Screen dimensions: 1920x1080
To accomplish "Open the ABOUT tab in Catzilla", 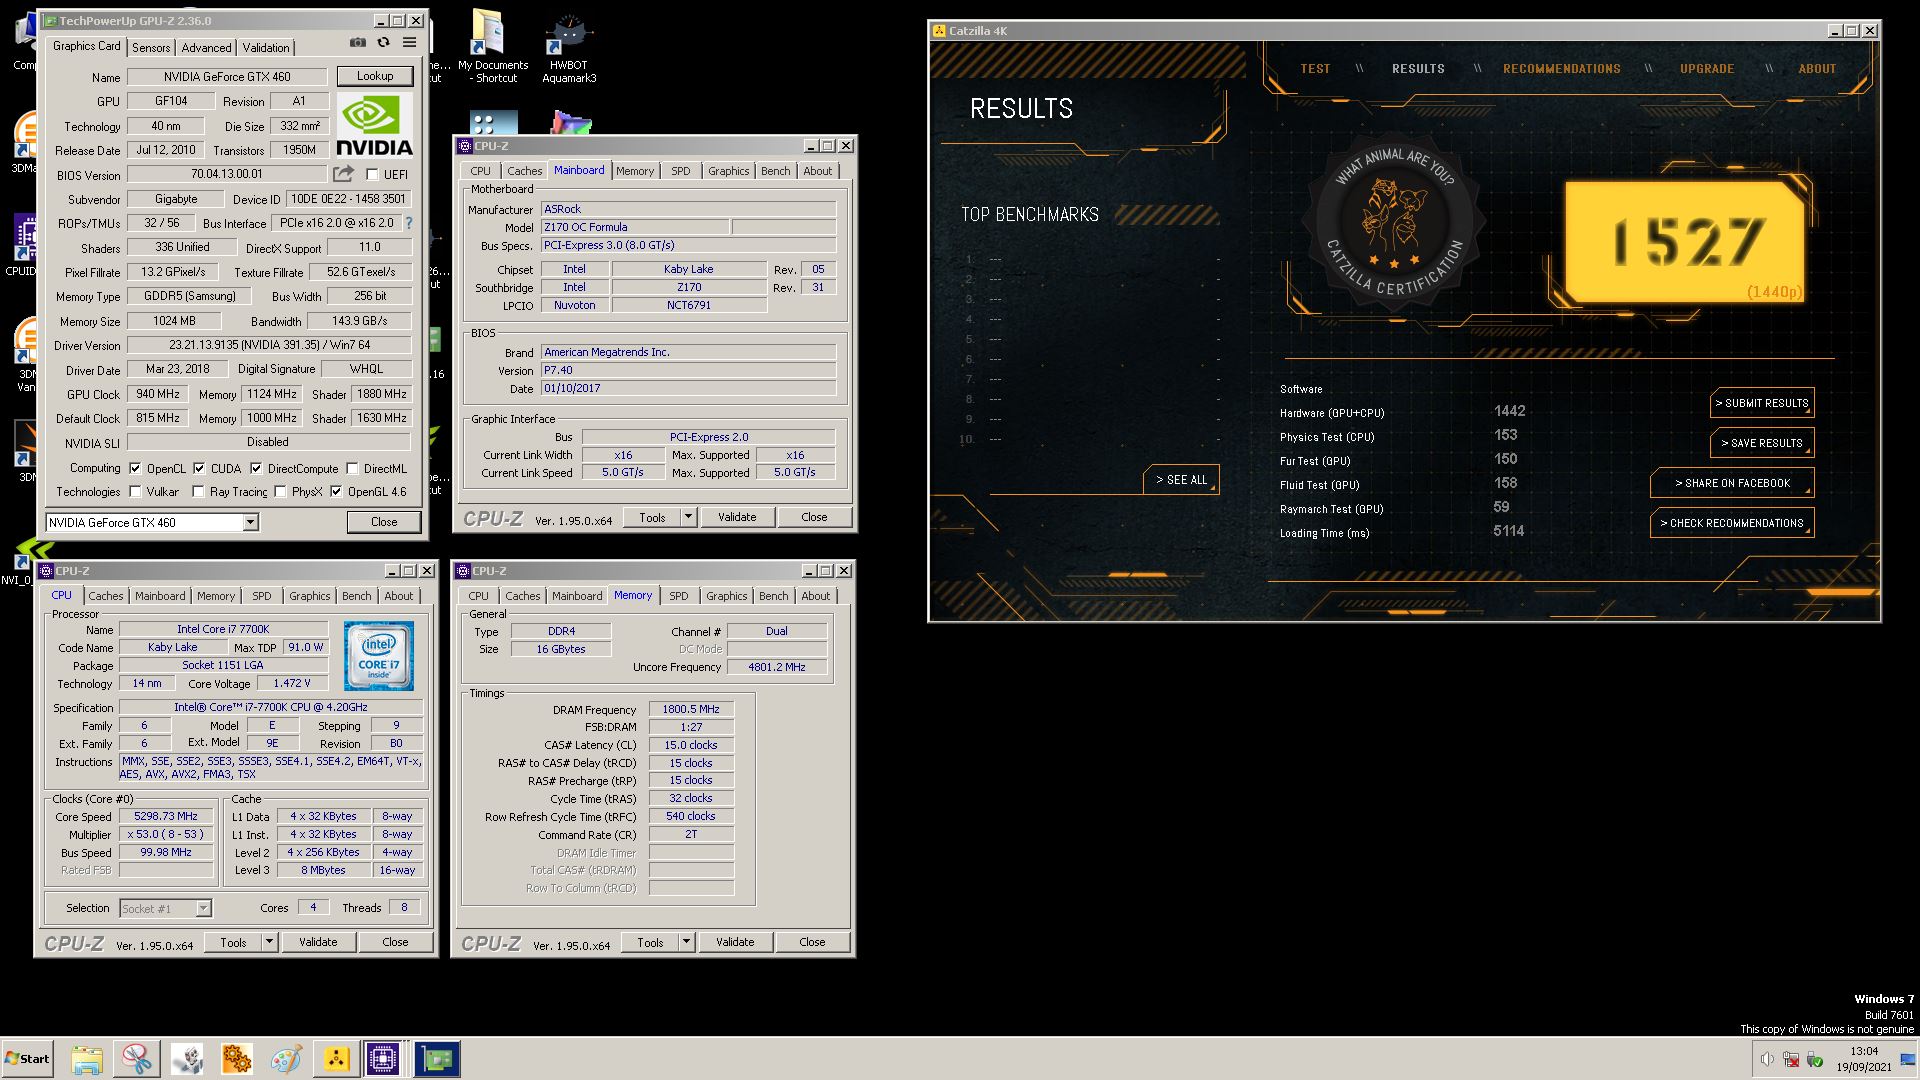I will click(1817, 69).
